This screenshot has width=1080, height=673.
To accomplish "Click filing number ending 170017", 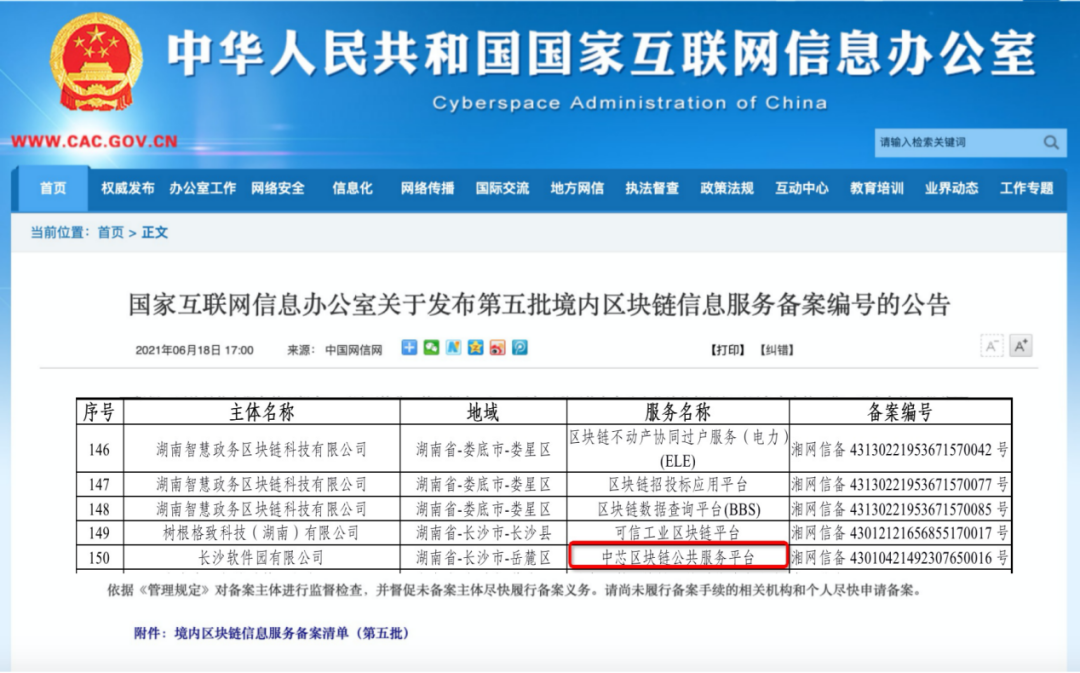I will coord(900,532).
